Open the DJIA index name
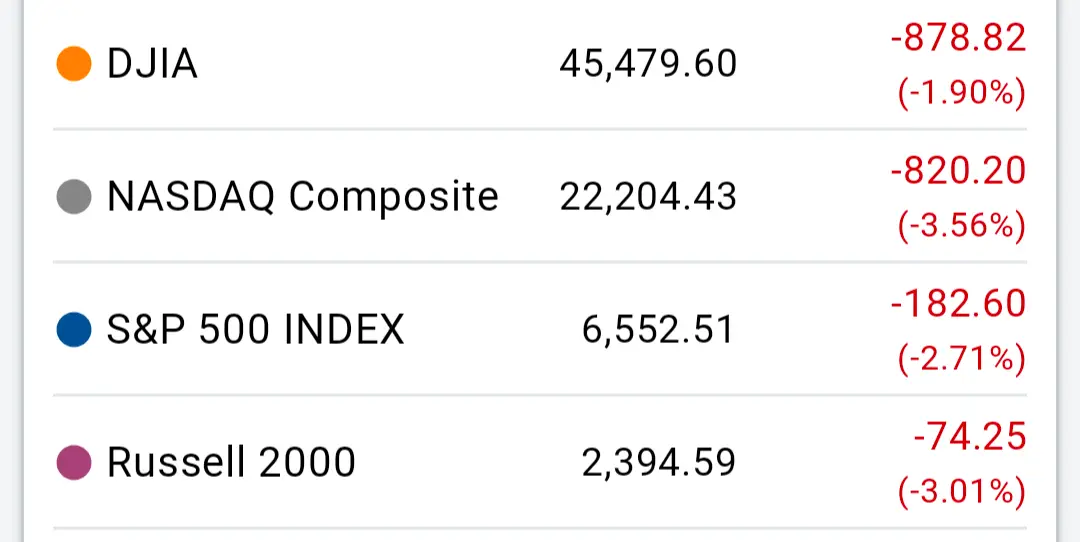Image resolution: width=1080 pixels, height=542 pixels. coord(152,65)
